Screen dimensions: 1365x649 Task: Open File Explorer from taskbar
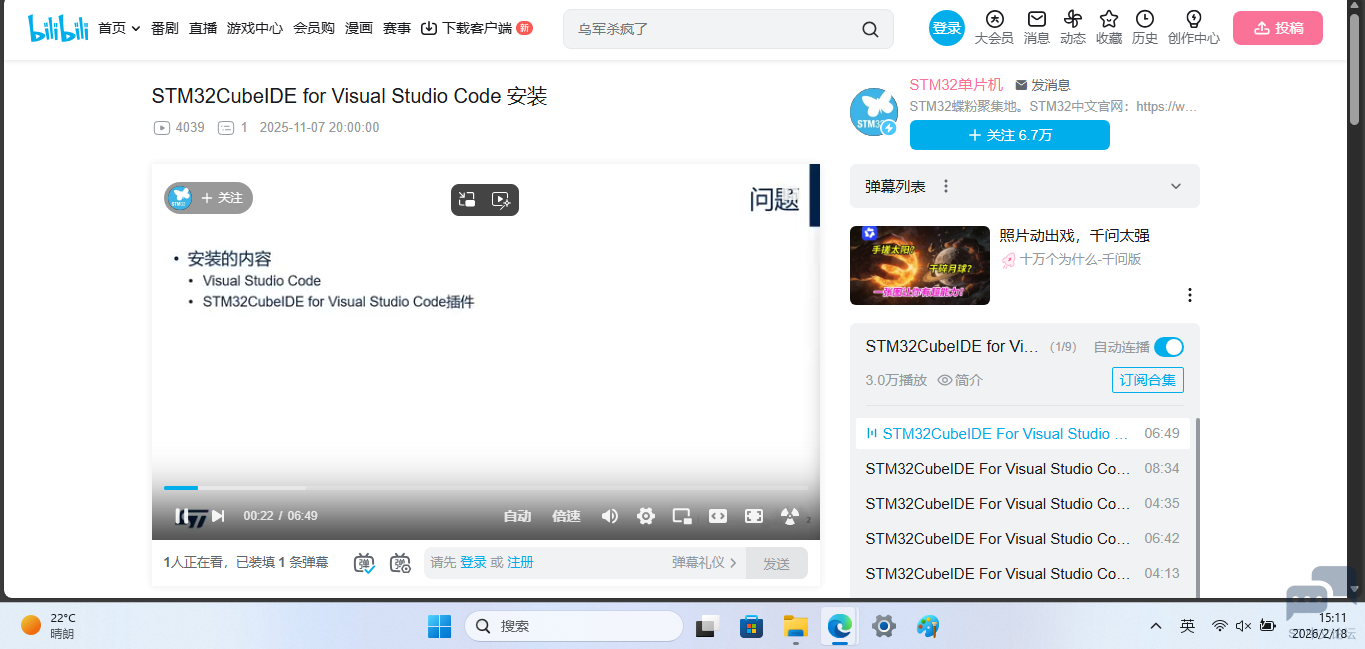pyautogui.click(x=795, y=626)
